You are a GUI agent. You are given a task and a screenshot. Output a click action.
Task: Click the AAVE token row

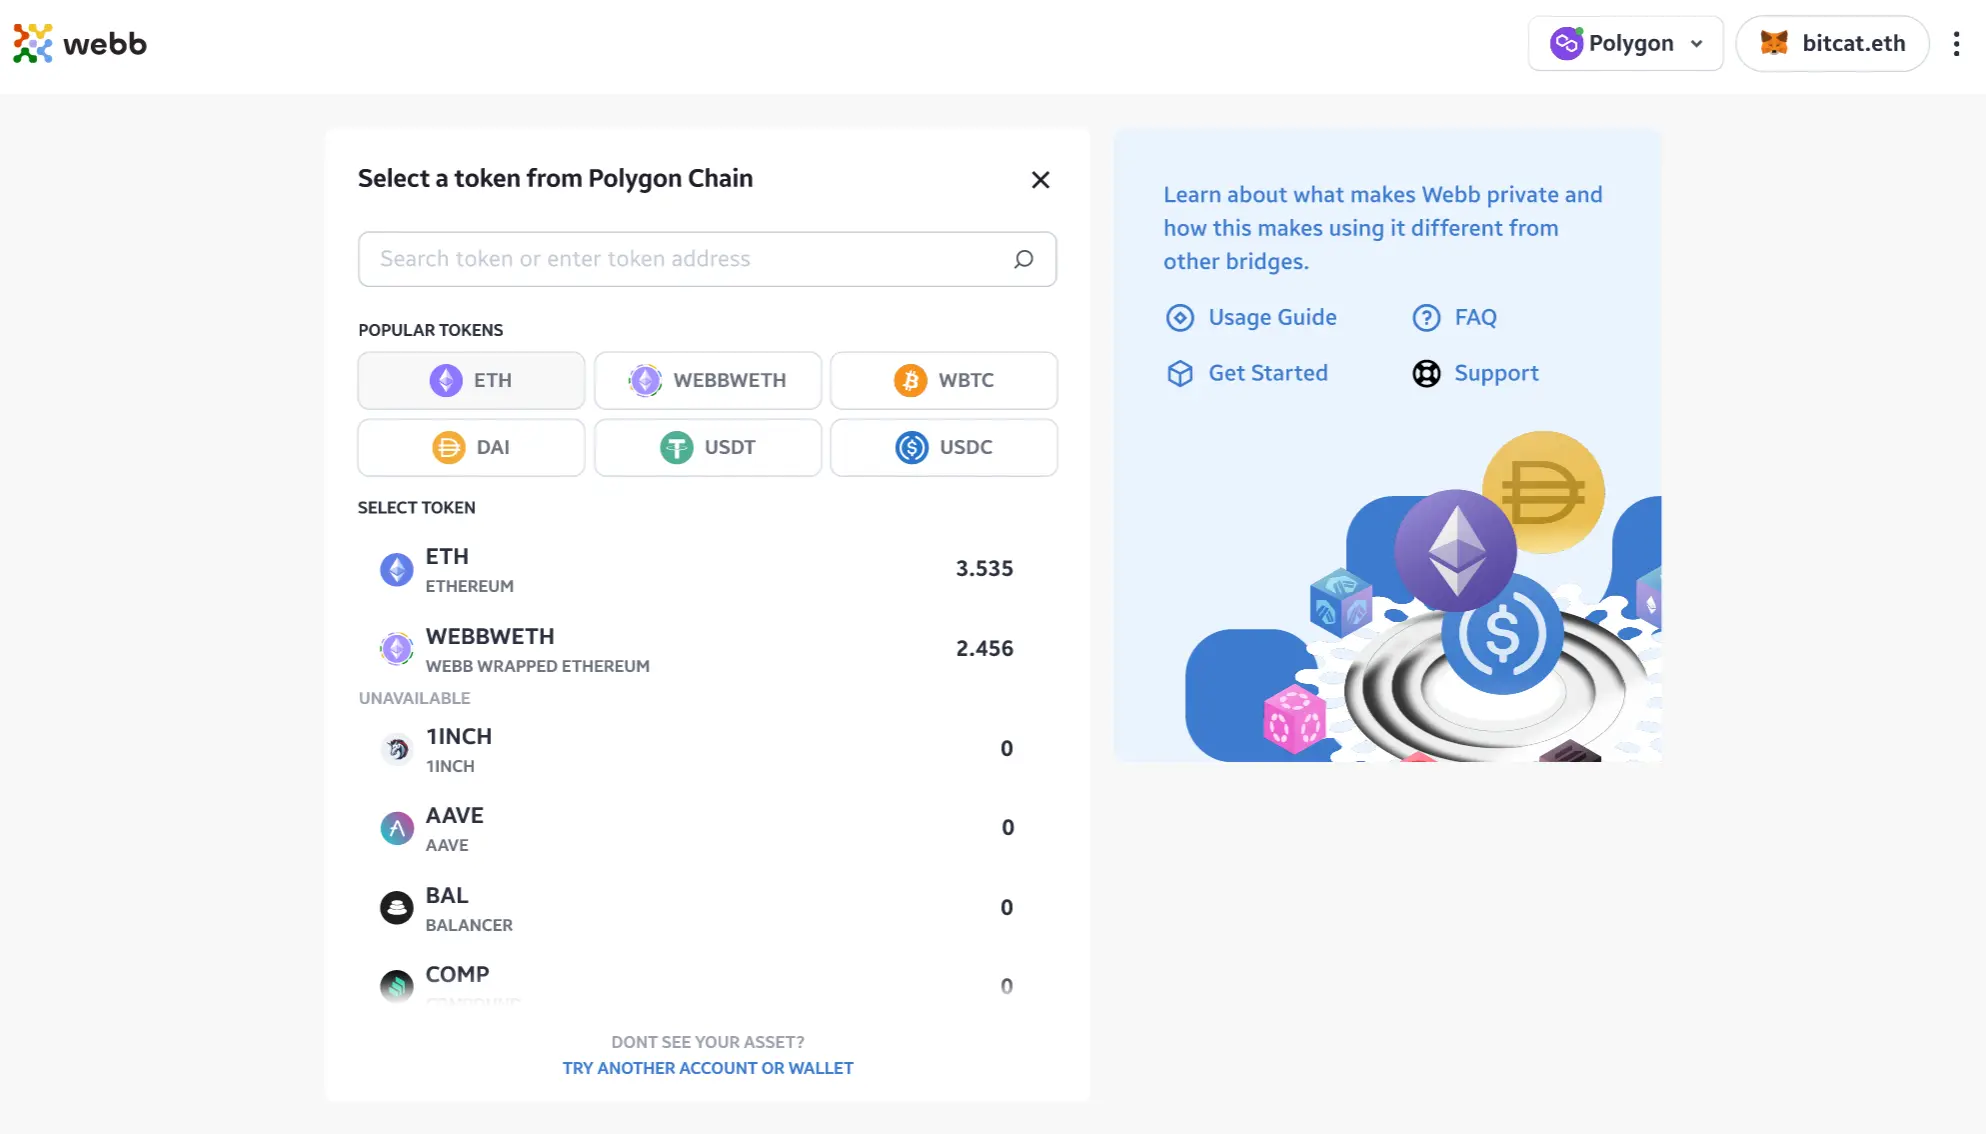[707, 828]
